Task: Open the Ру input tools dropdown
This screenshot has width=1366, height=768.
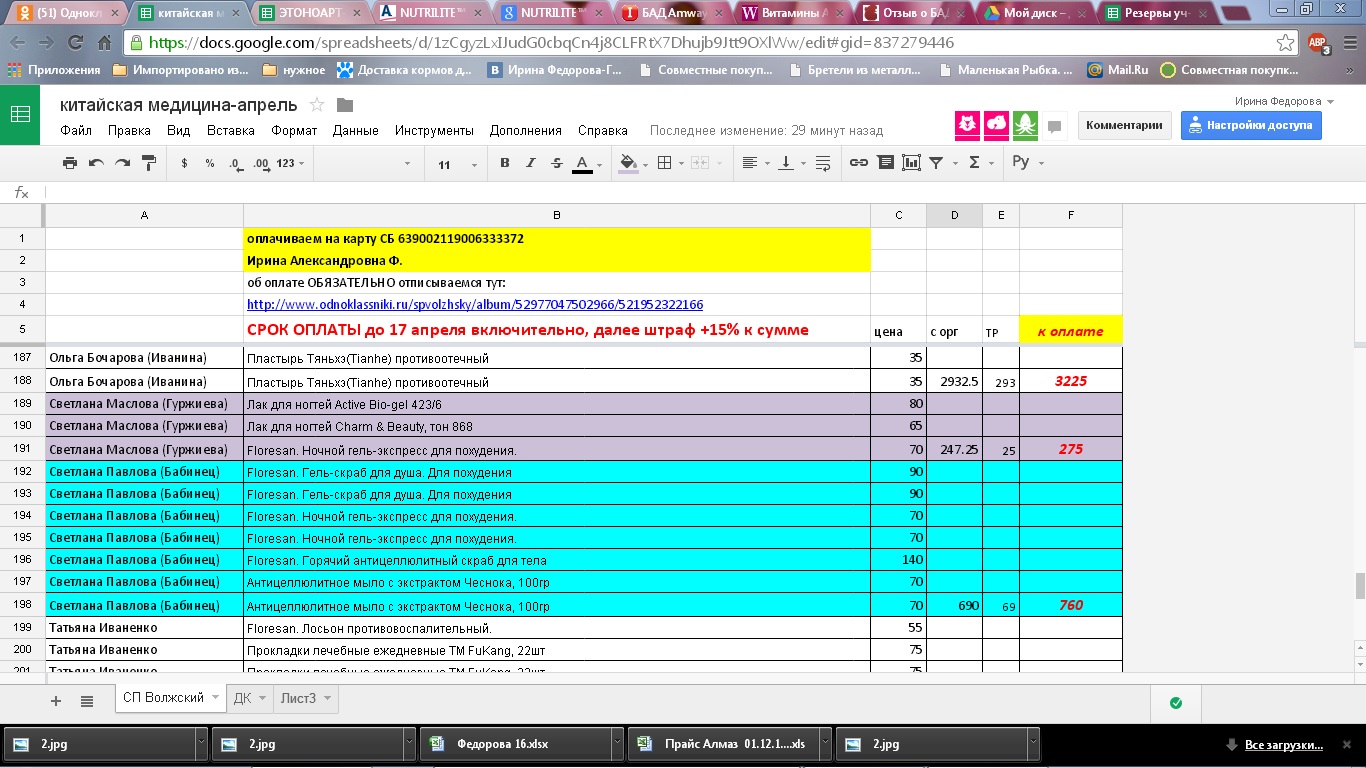Action: pos(1028,163)
